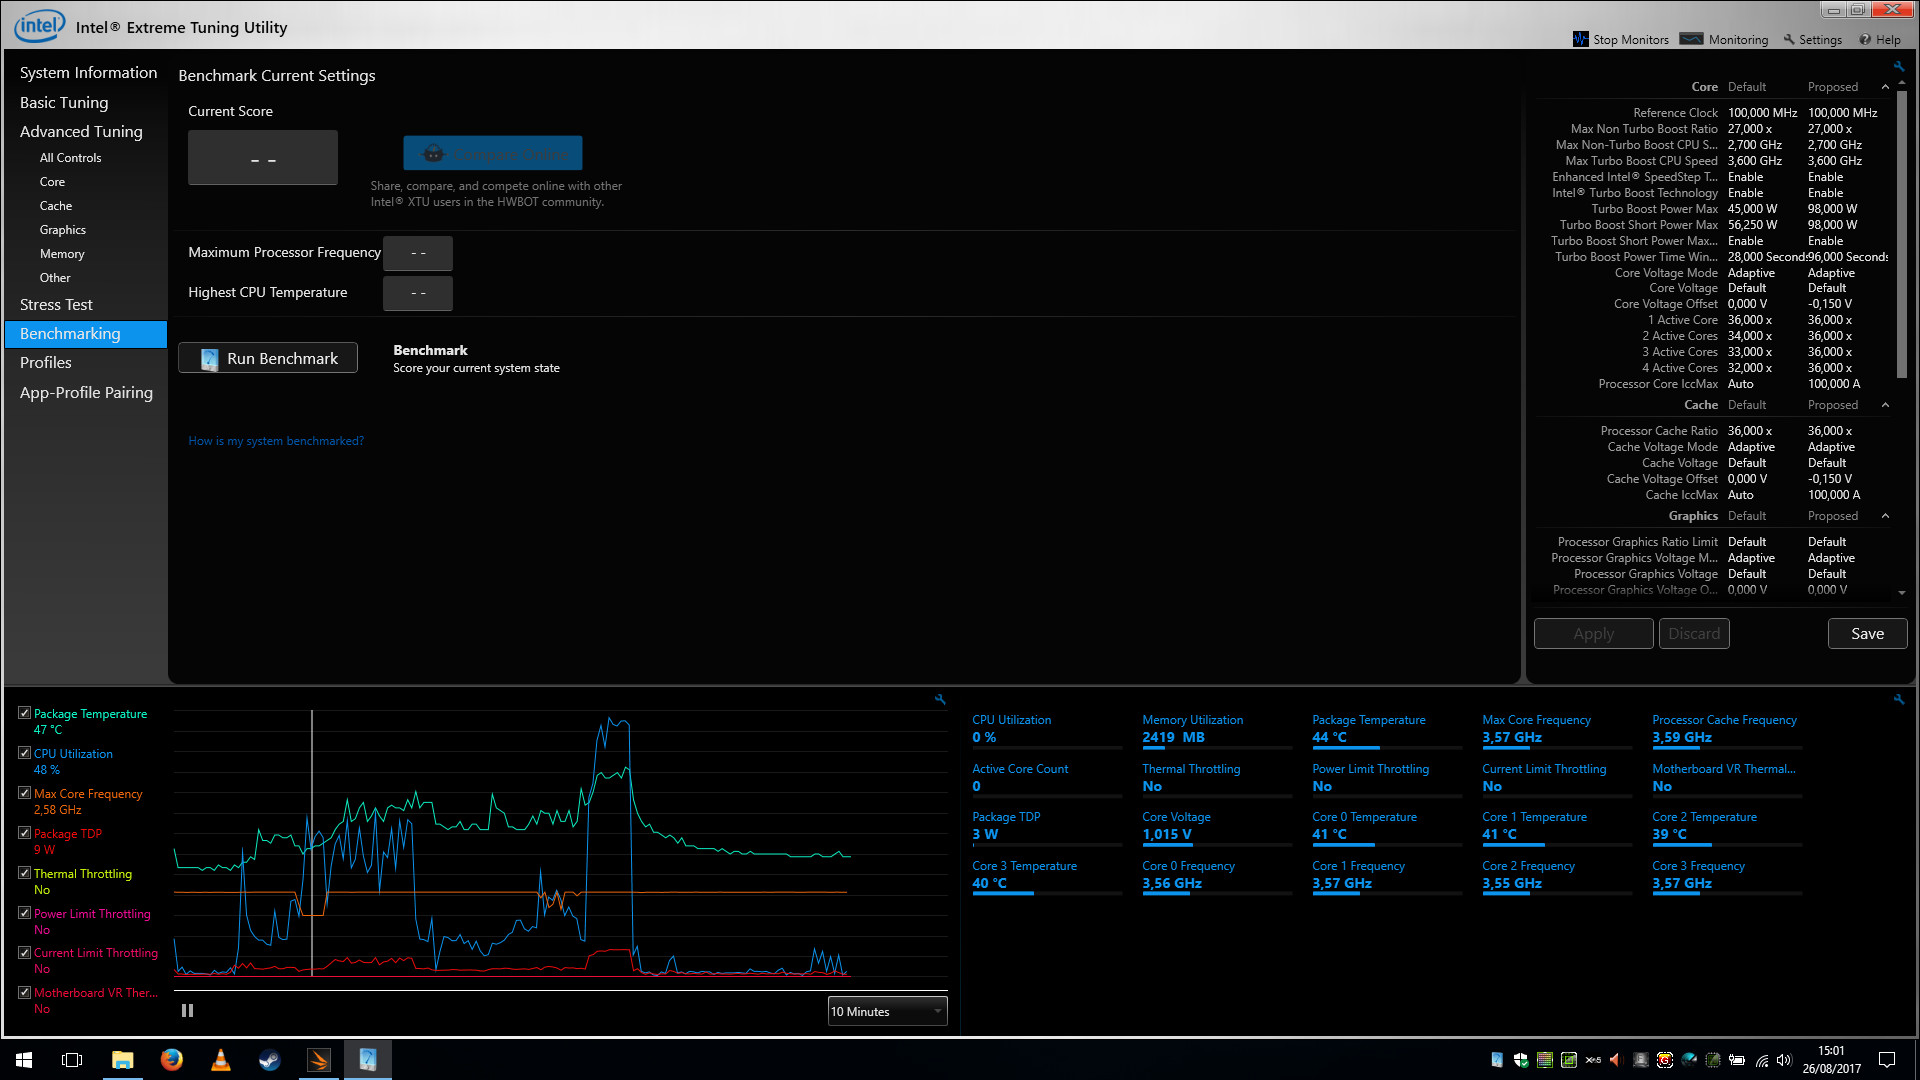Open the Action Center notifications icon
This screenshot has height=1080, width=1920.
pos(1887,1060)
